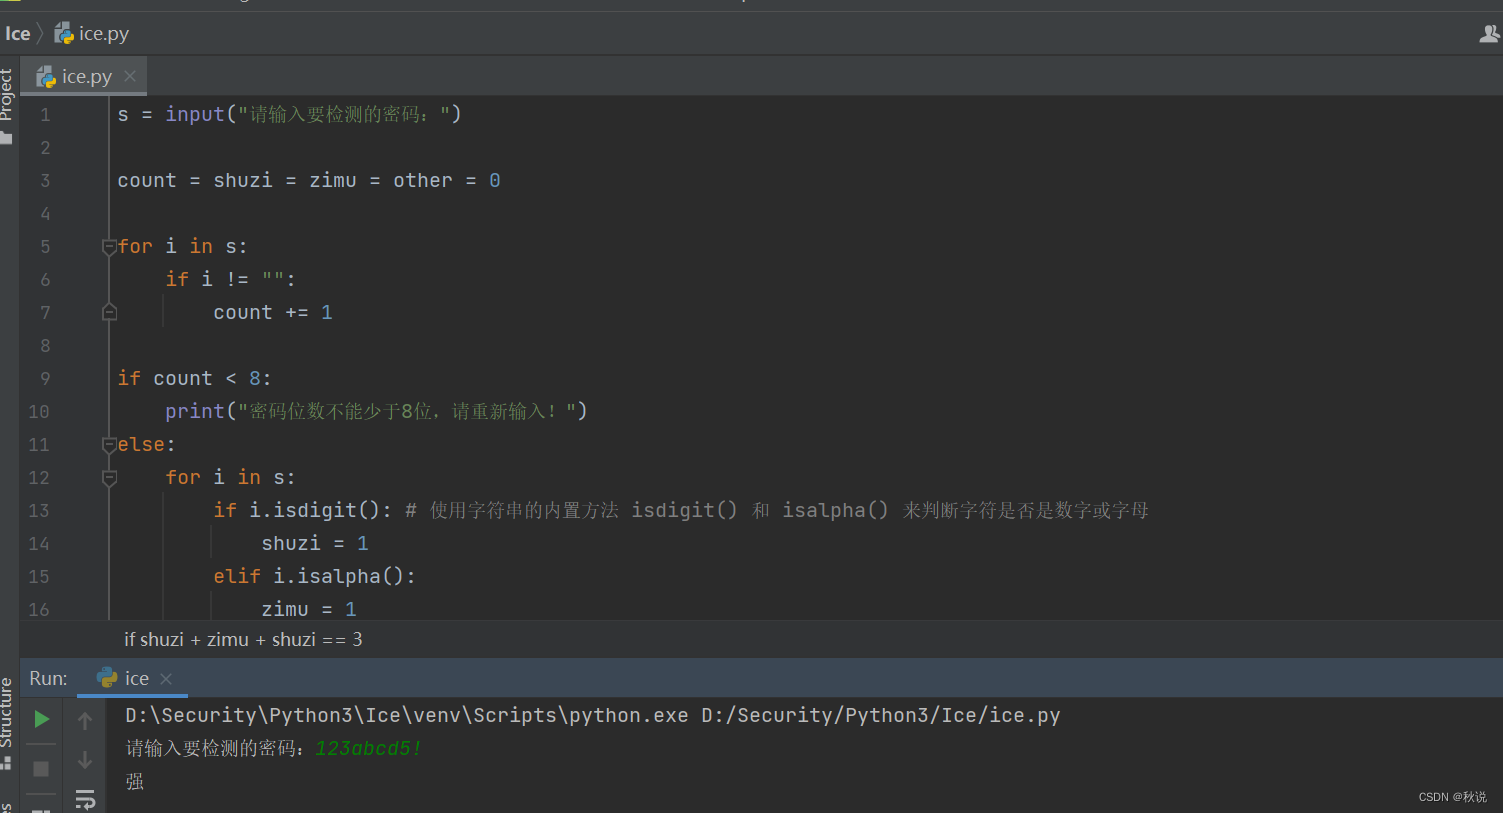The height and width of the screenshot is (813, 1503).
Task: Click the python.exe command path in console
Action: (407, 716)
